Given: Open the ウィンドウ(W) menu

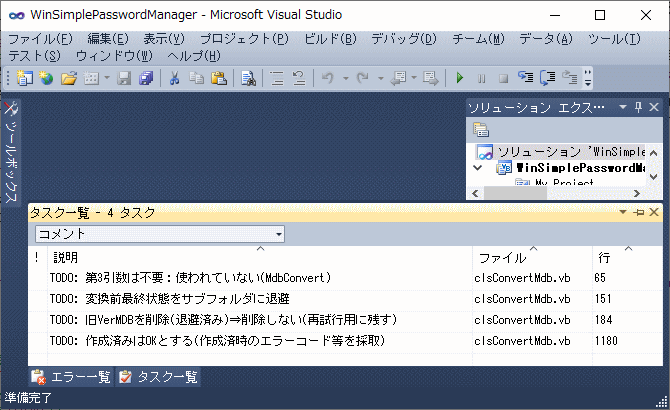Looking at the screenshot, I should click(x=114, y=56).
